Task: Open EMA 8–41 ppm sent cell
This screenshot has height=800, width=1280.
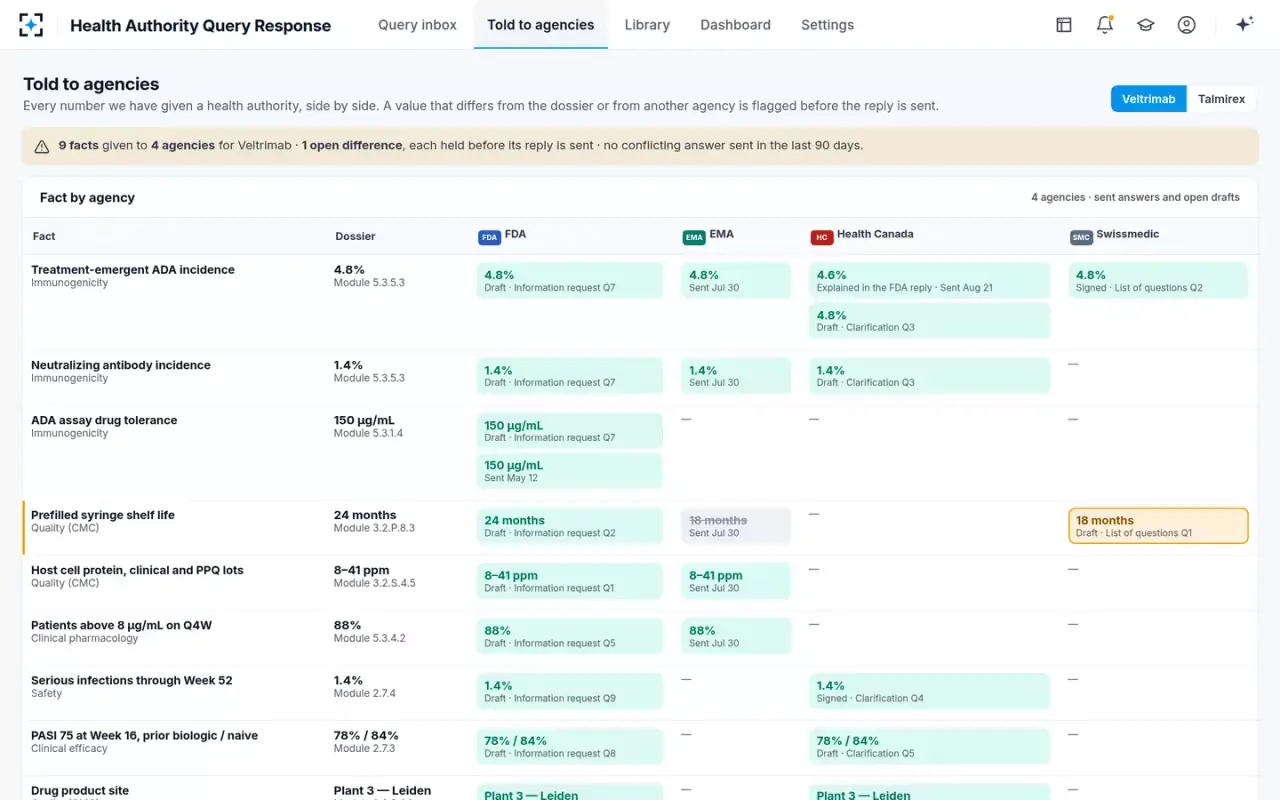Action: pos(736,581)
